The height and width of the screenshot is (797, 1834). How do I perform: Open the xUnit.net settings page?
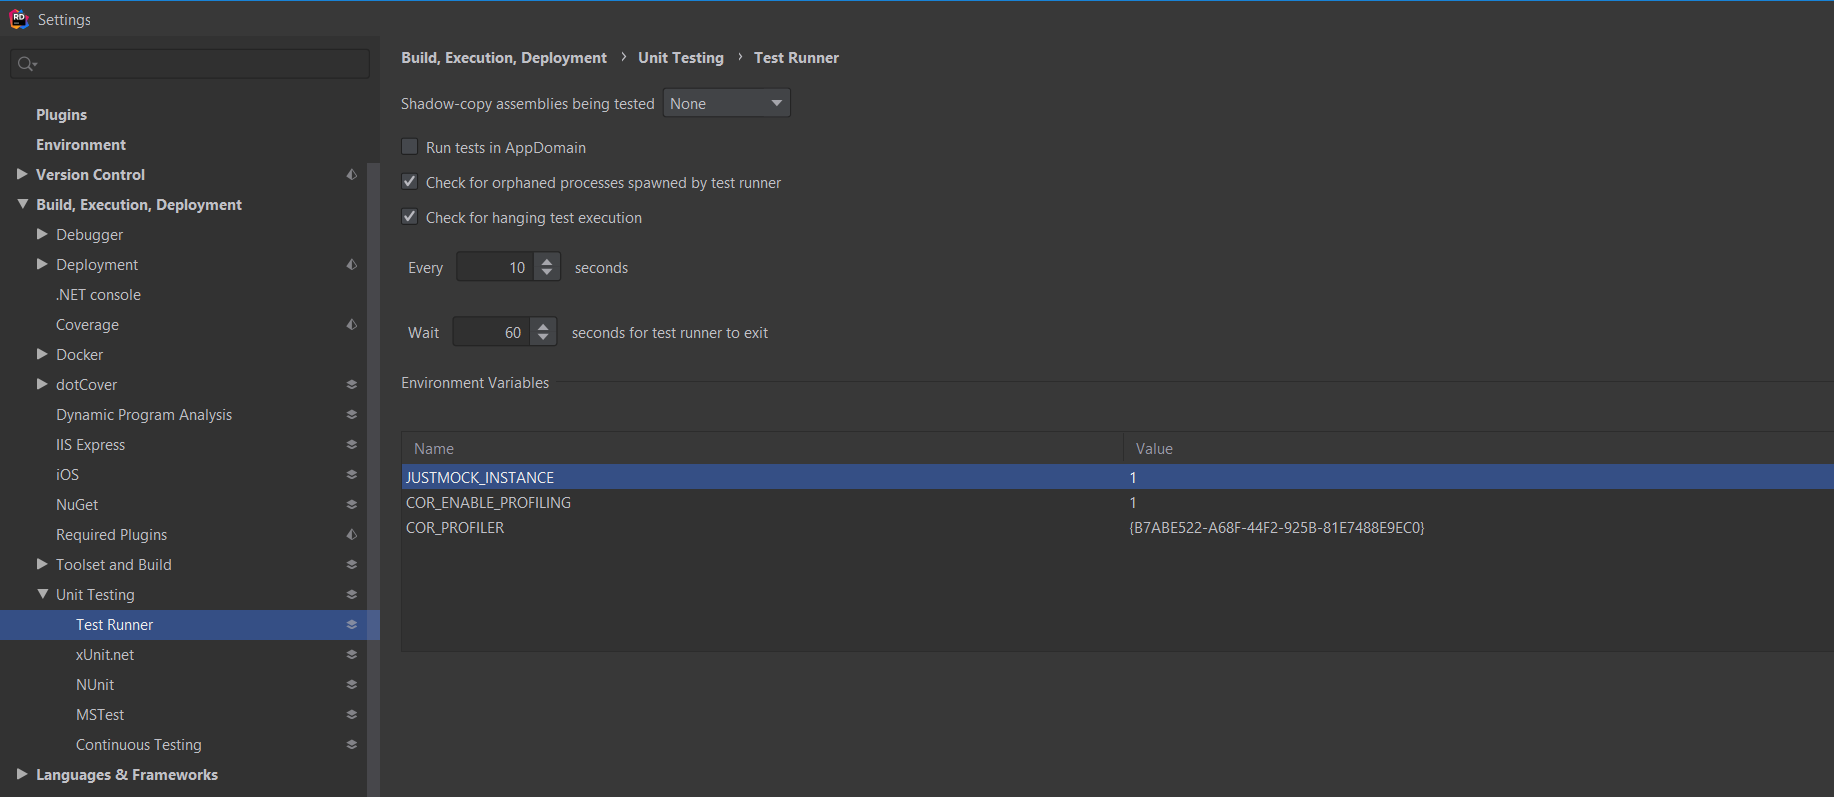pyautogui.click(x=105, y=655)
